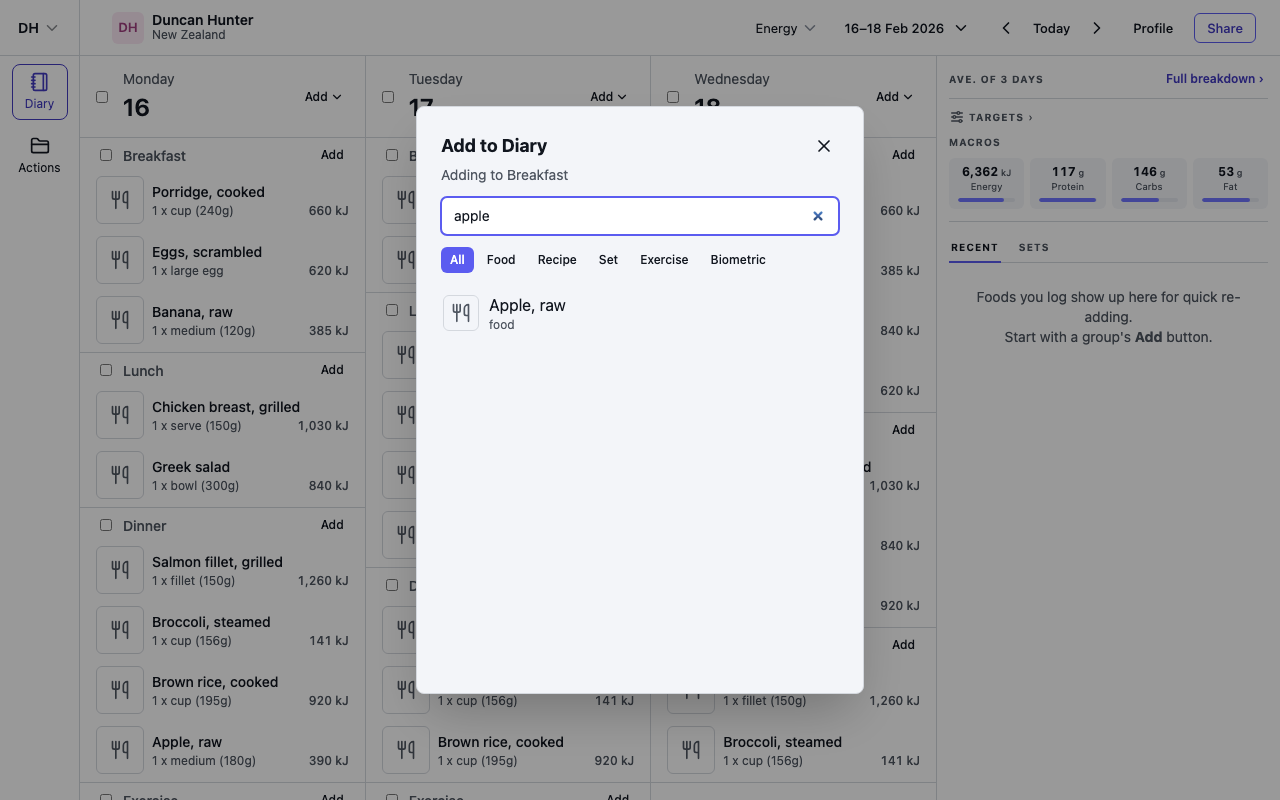
Task: Open Wednesday's Add dropdown
Action: [x=895, y=97]
